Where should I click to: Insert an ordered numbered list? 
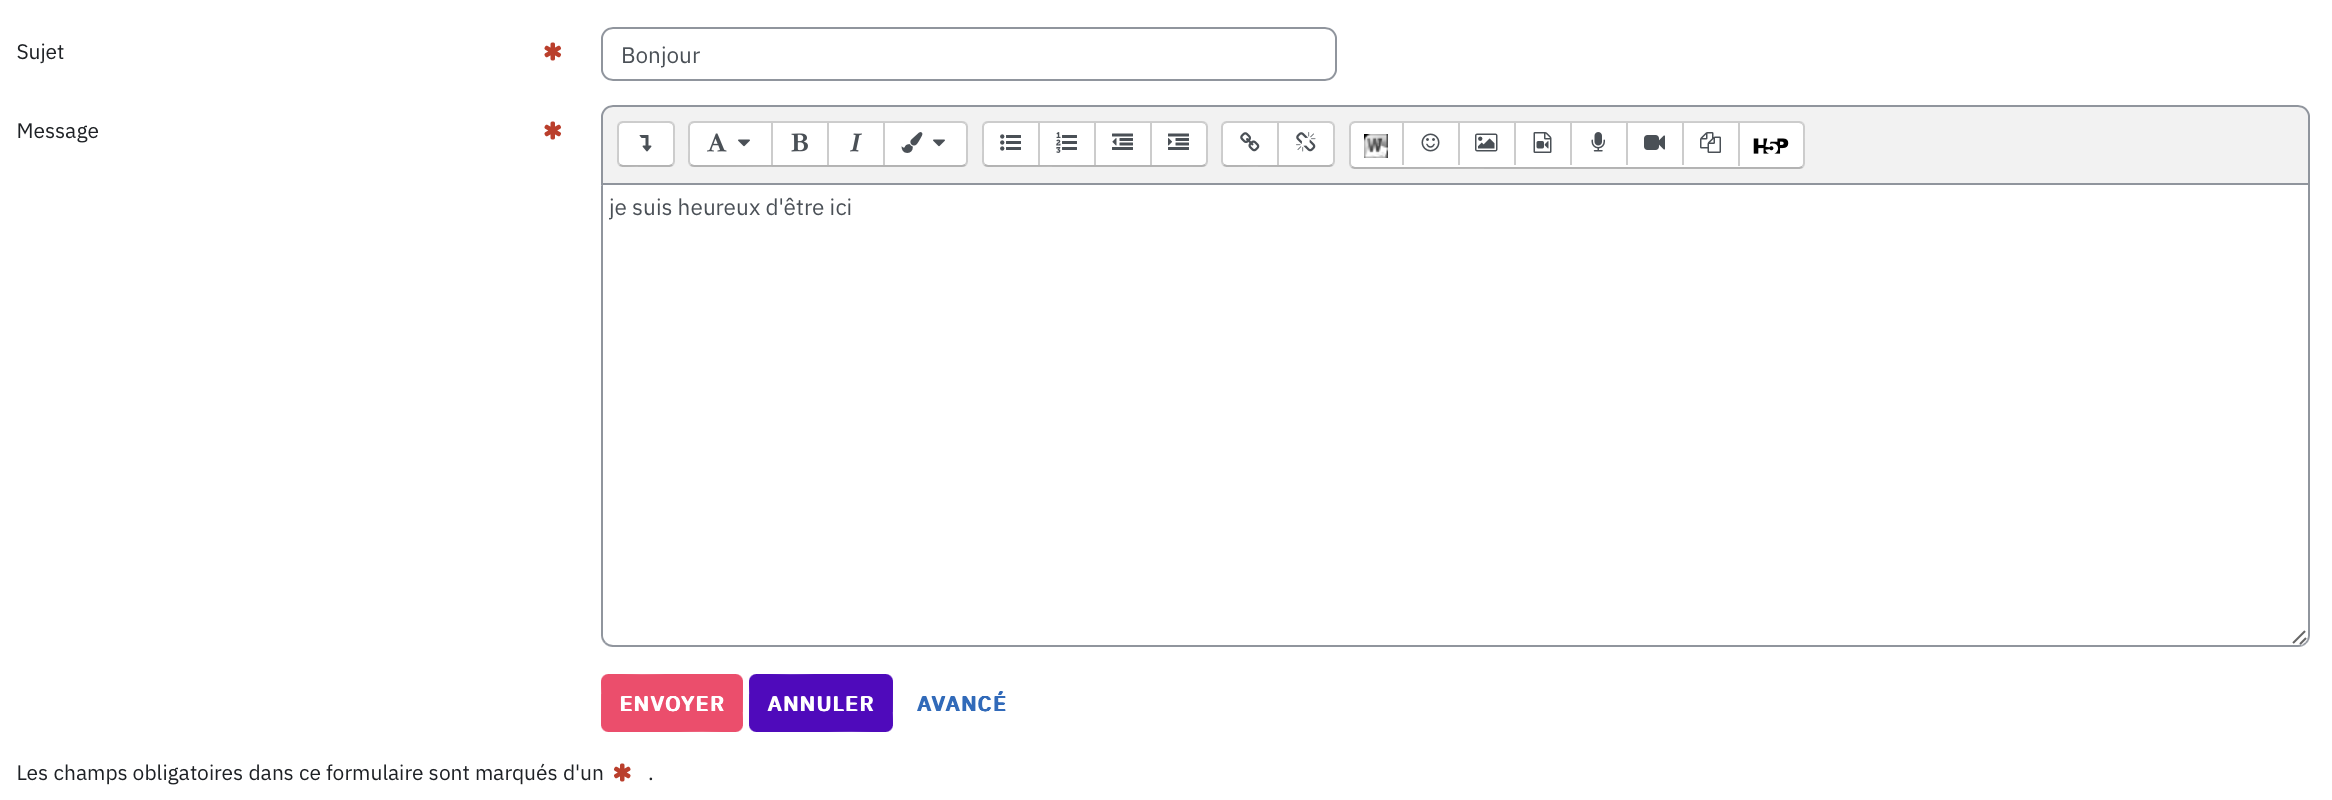coord(1067,144)
